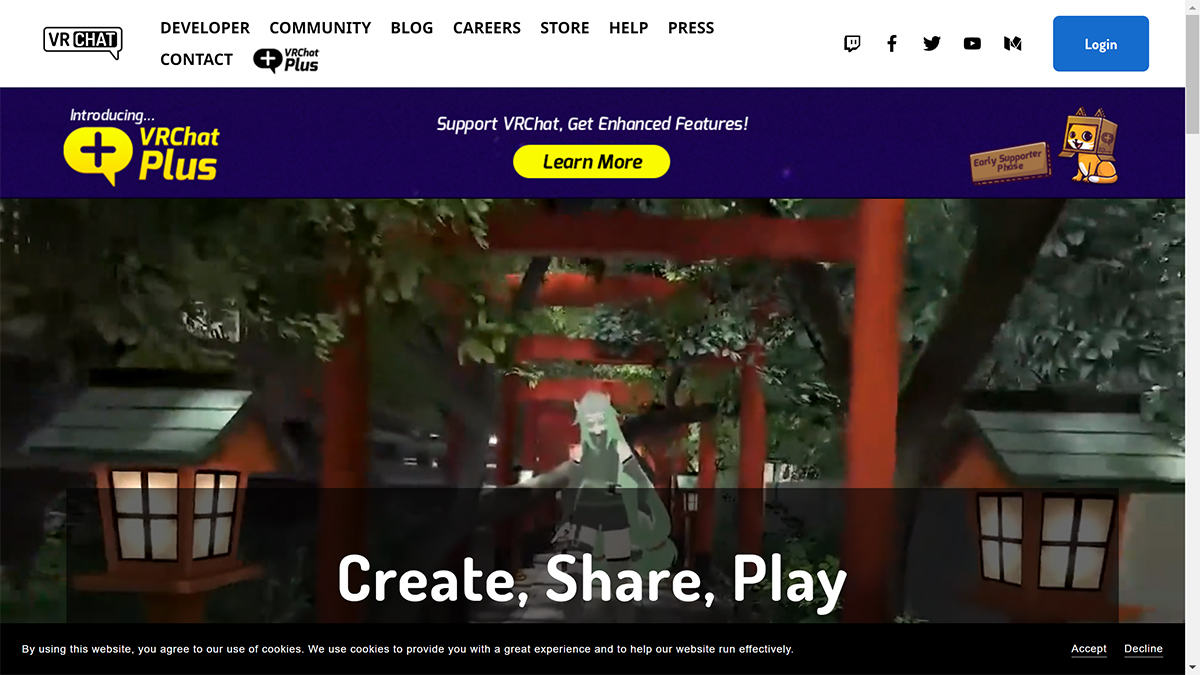Click the Early Supporter Phase ticket badge
The width and height of the screenshot is (1200, 675).
pos(1010,163)
